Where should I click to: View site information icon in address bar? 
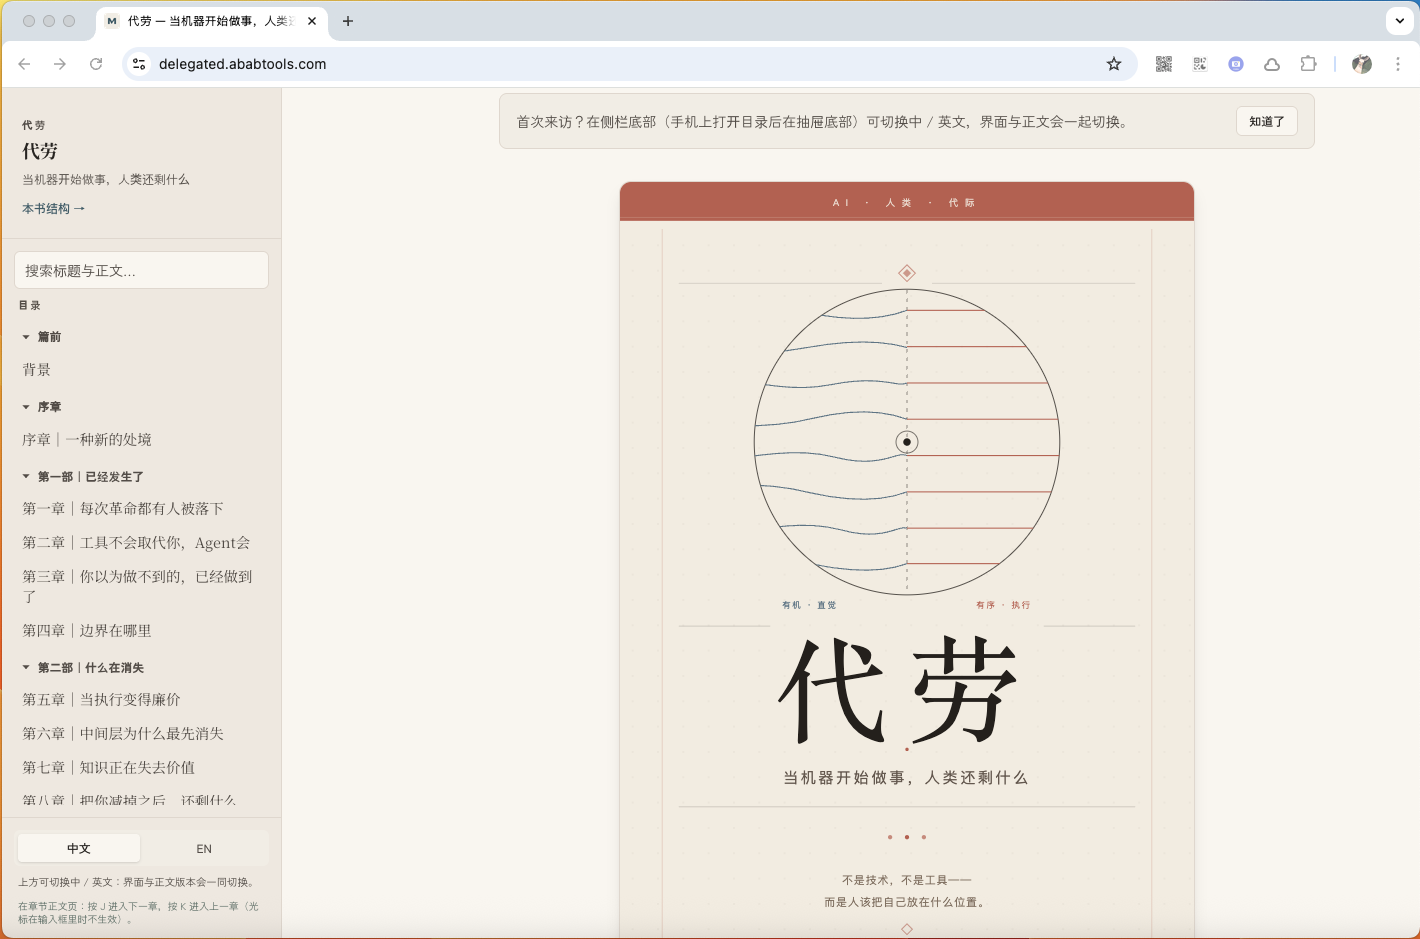[139, 64]
